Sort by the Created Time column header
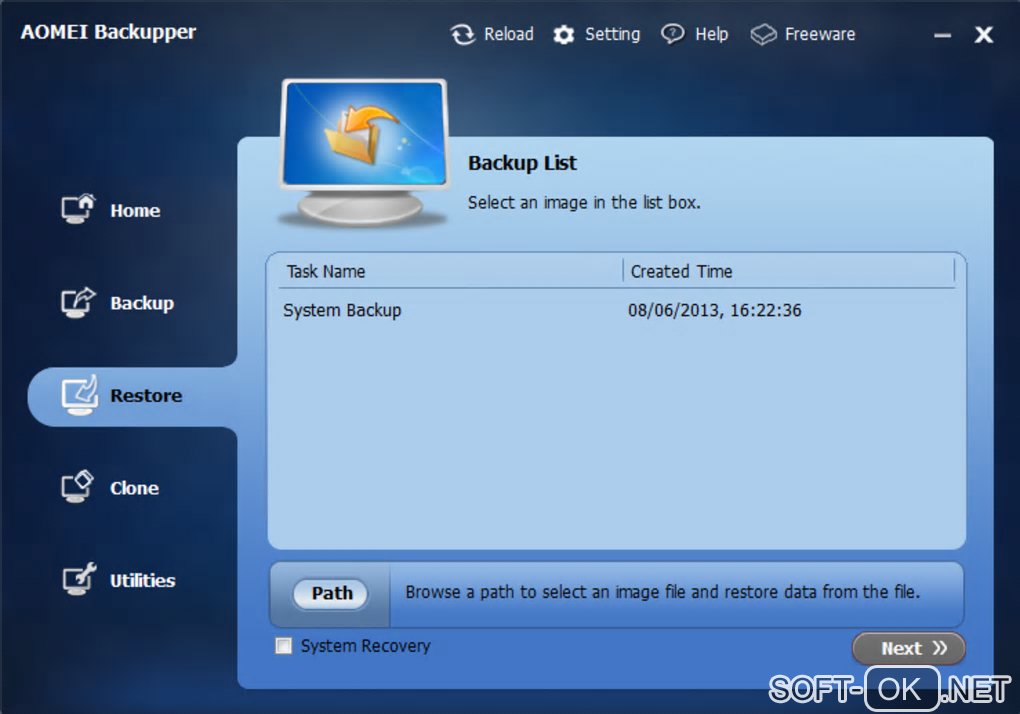Screen dimensions: 1020x714 pos(681,272)
